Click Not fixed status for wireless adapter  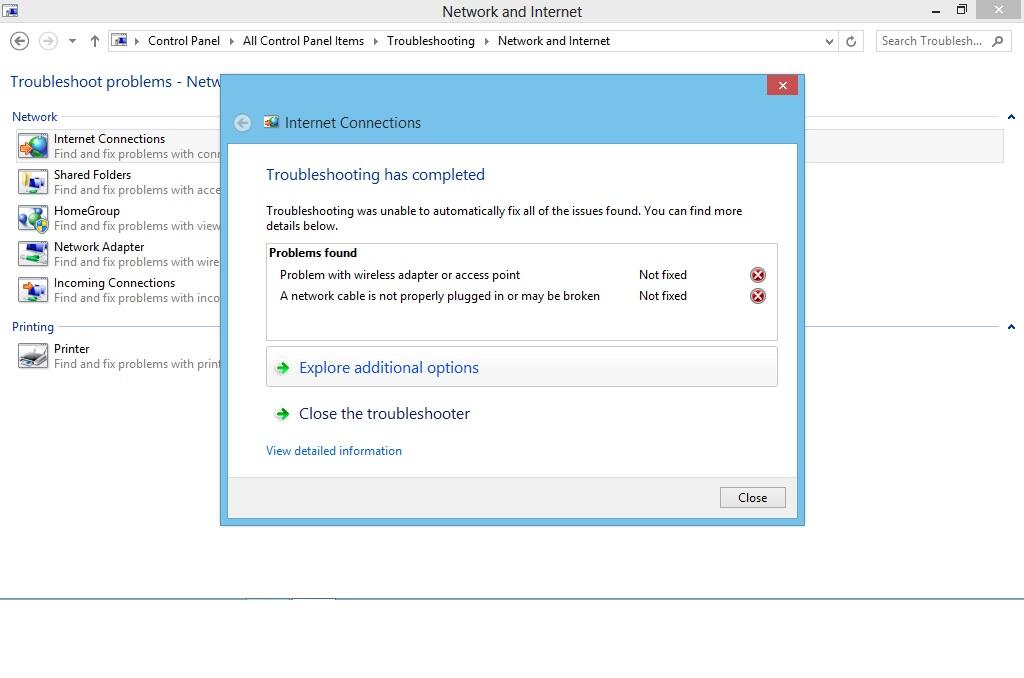[x=662, y=275]
